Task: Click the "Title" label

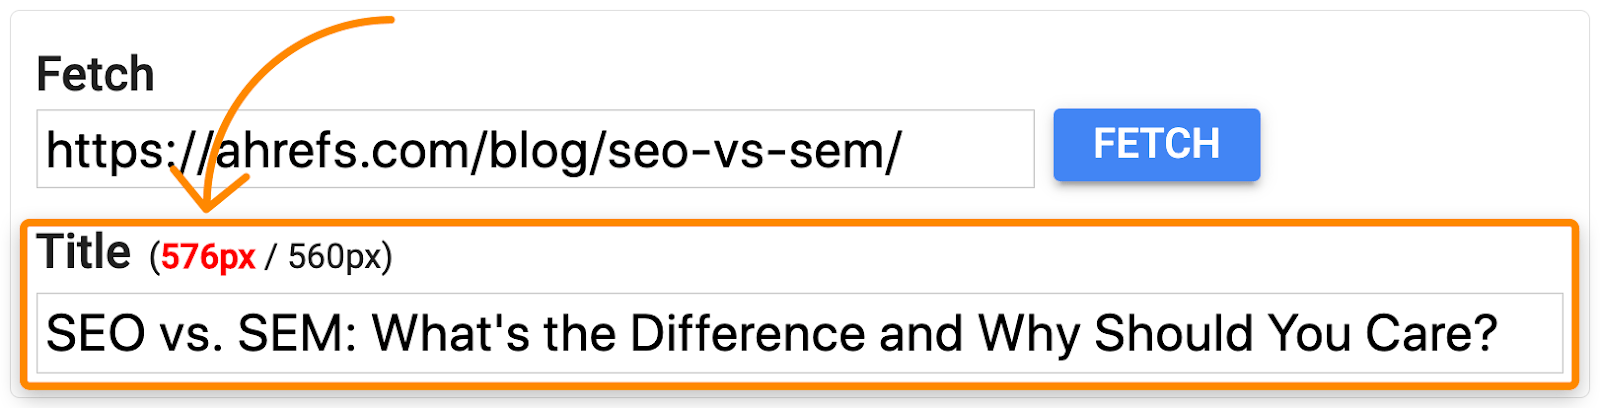Action: 84,252
